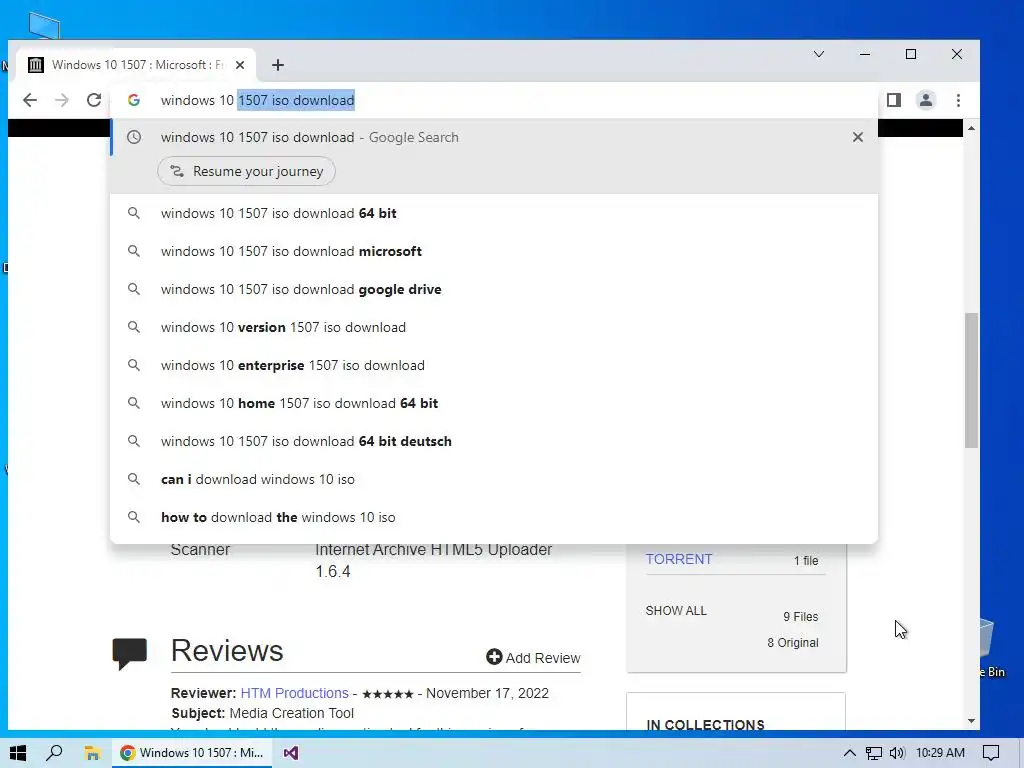Click the Chrome taskbar button
The image size is (1024, 768).
pyautogui.click(x=192, y=753)
